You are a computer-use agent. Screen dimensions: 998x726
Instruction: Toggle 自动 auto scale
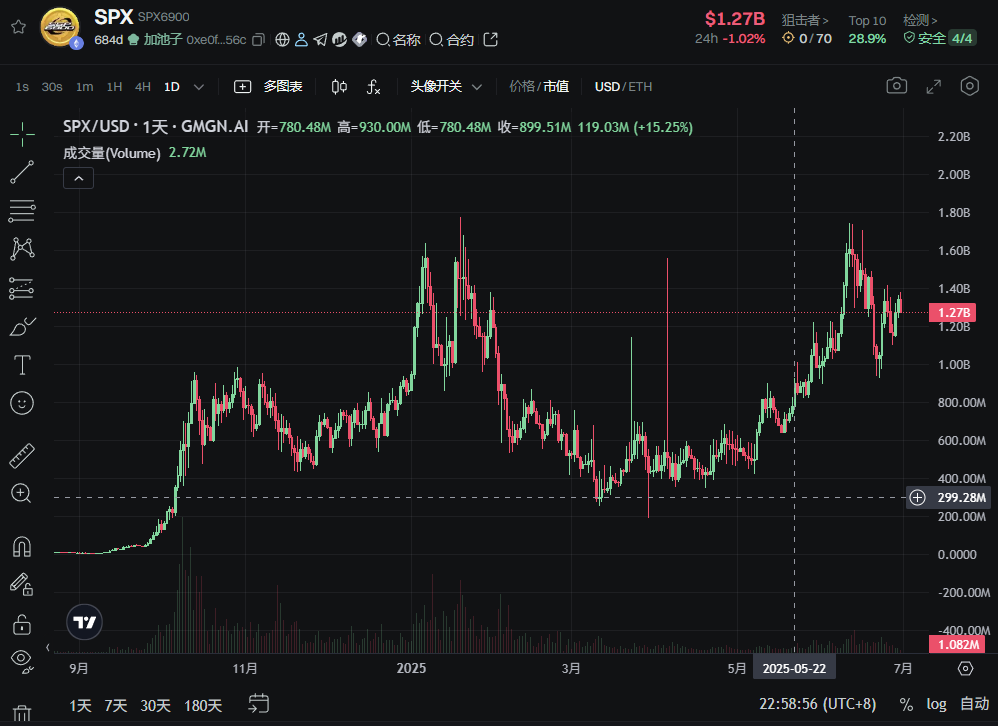(x=974, y=704)
